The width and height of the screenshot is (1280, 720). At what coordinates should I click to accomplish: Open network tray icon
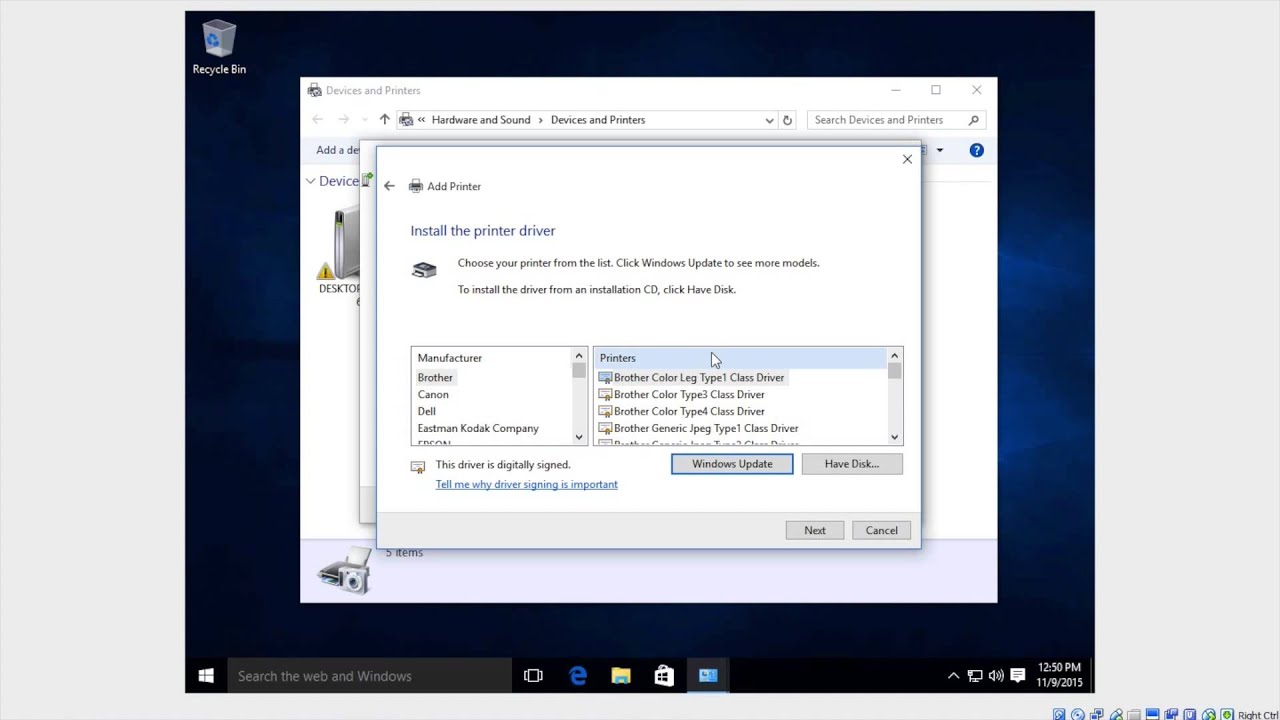975,676
